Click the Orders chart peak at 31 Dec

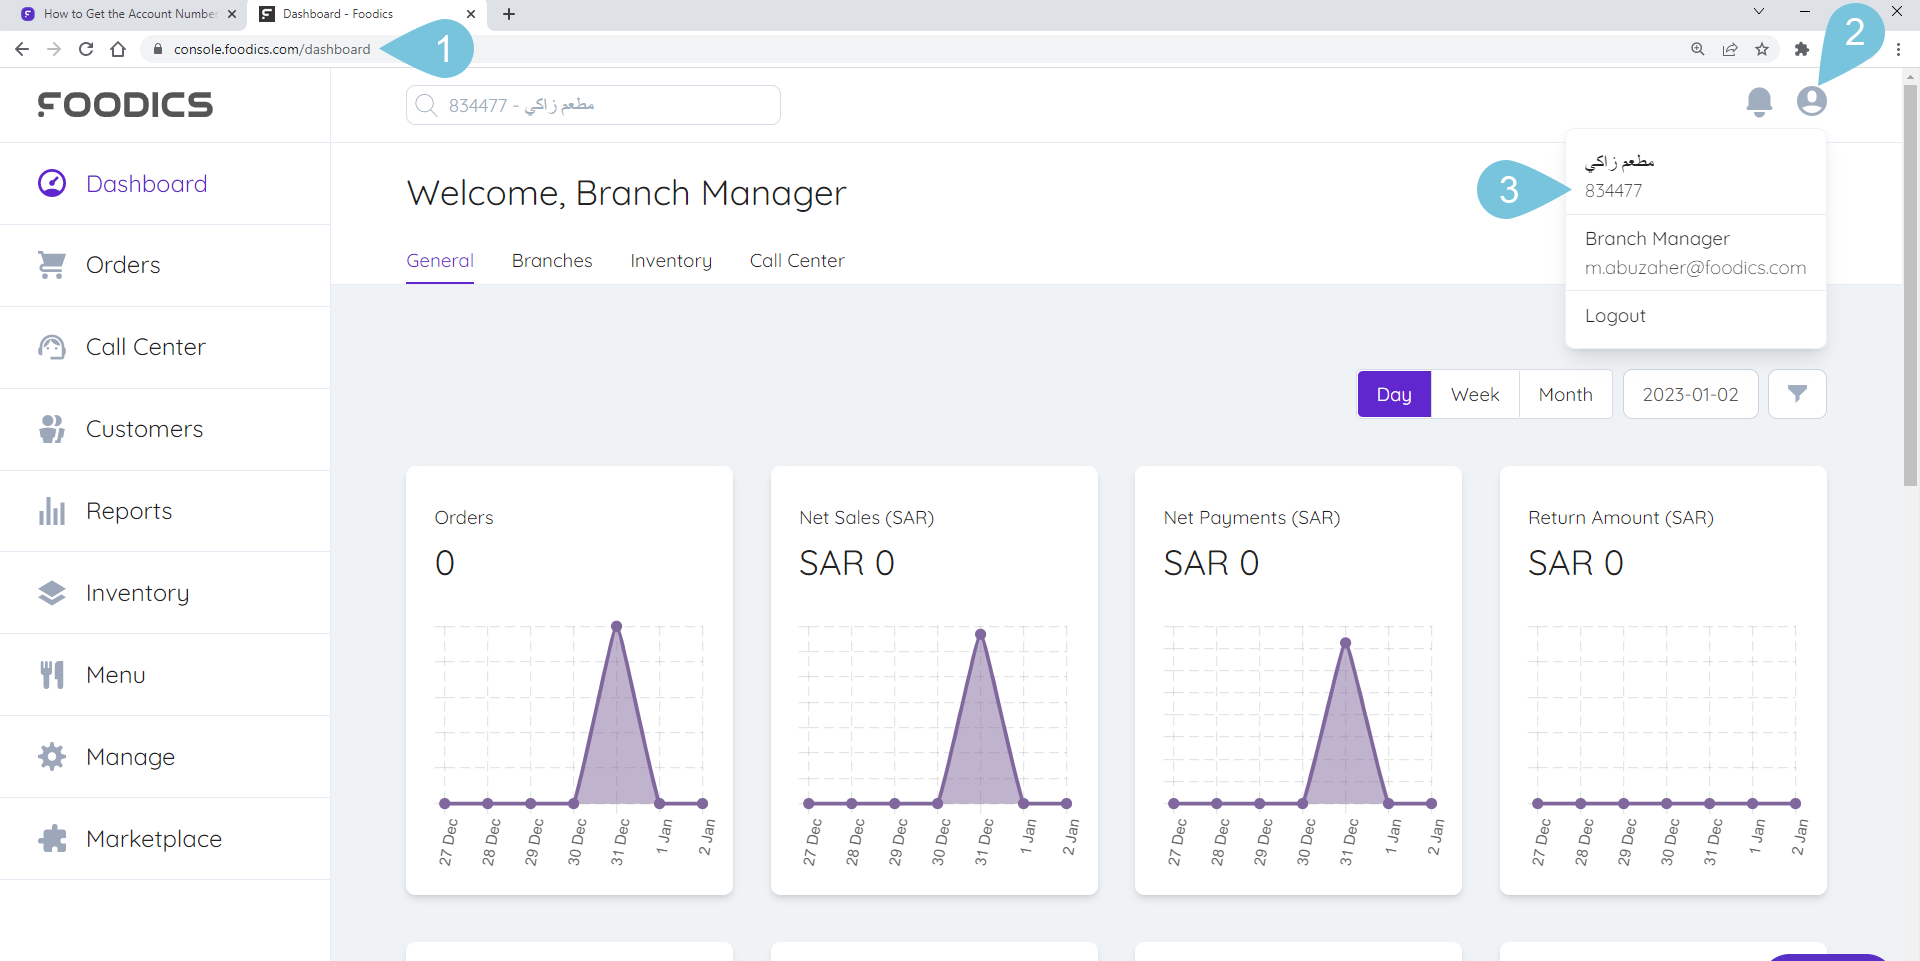pyautogui.click(x=617, y=626)
